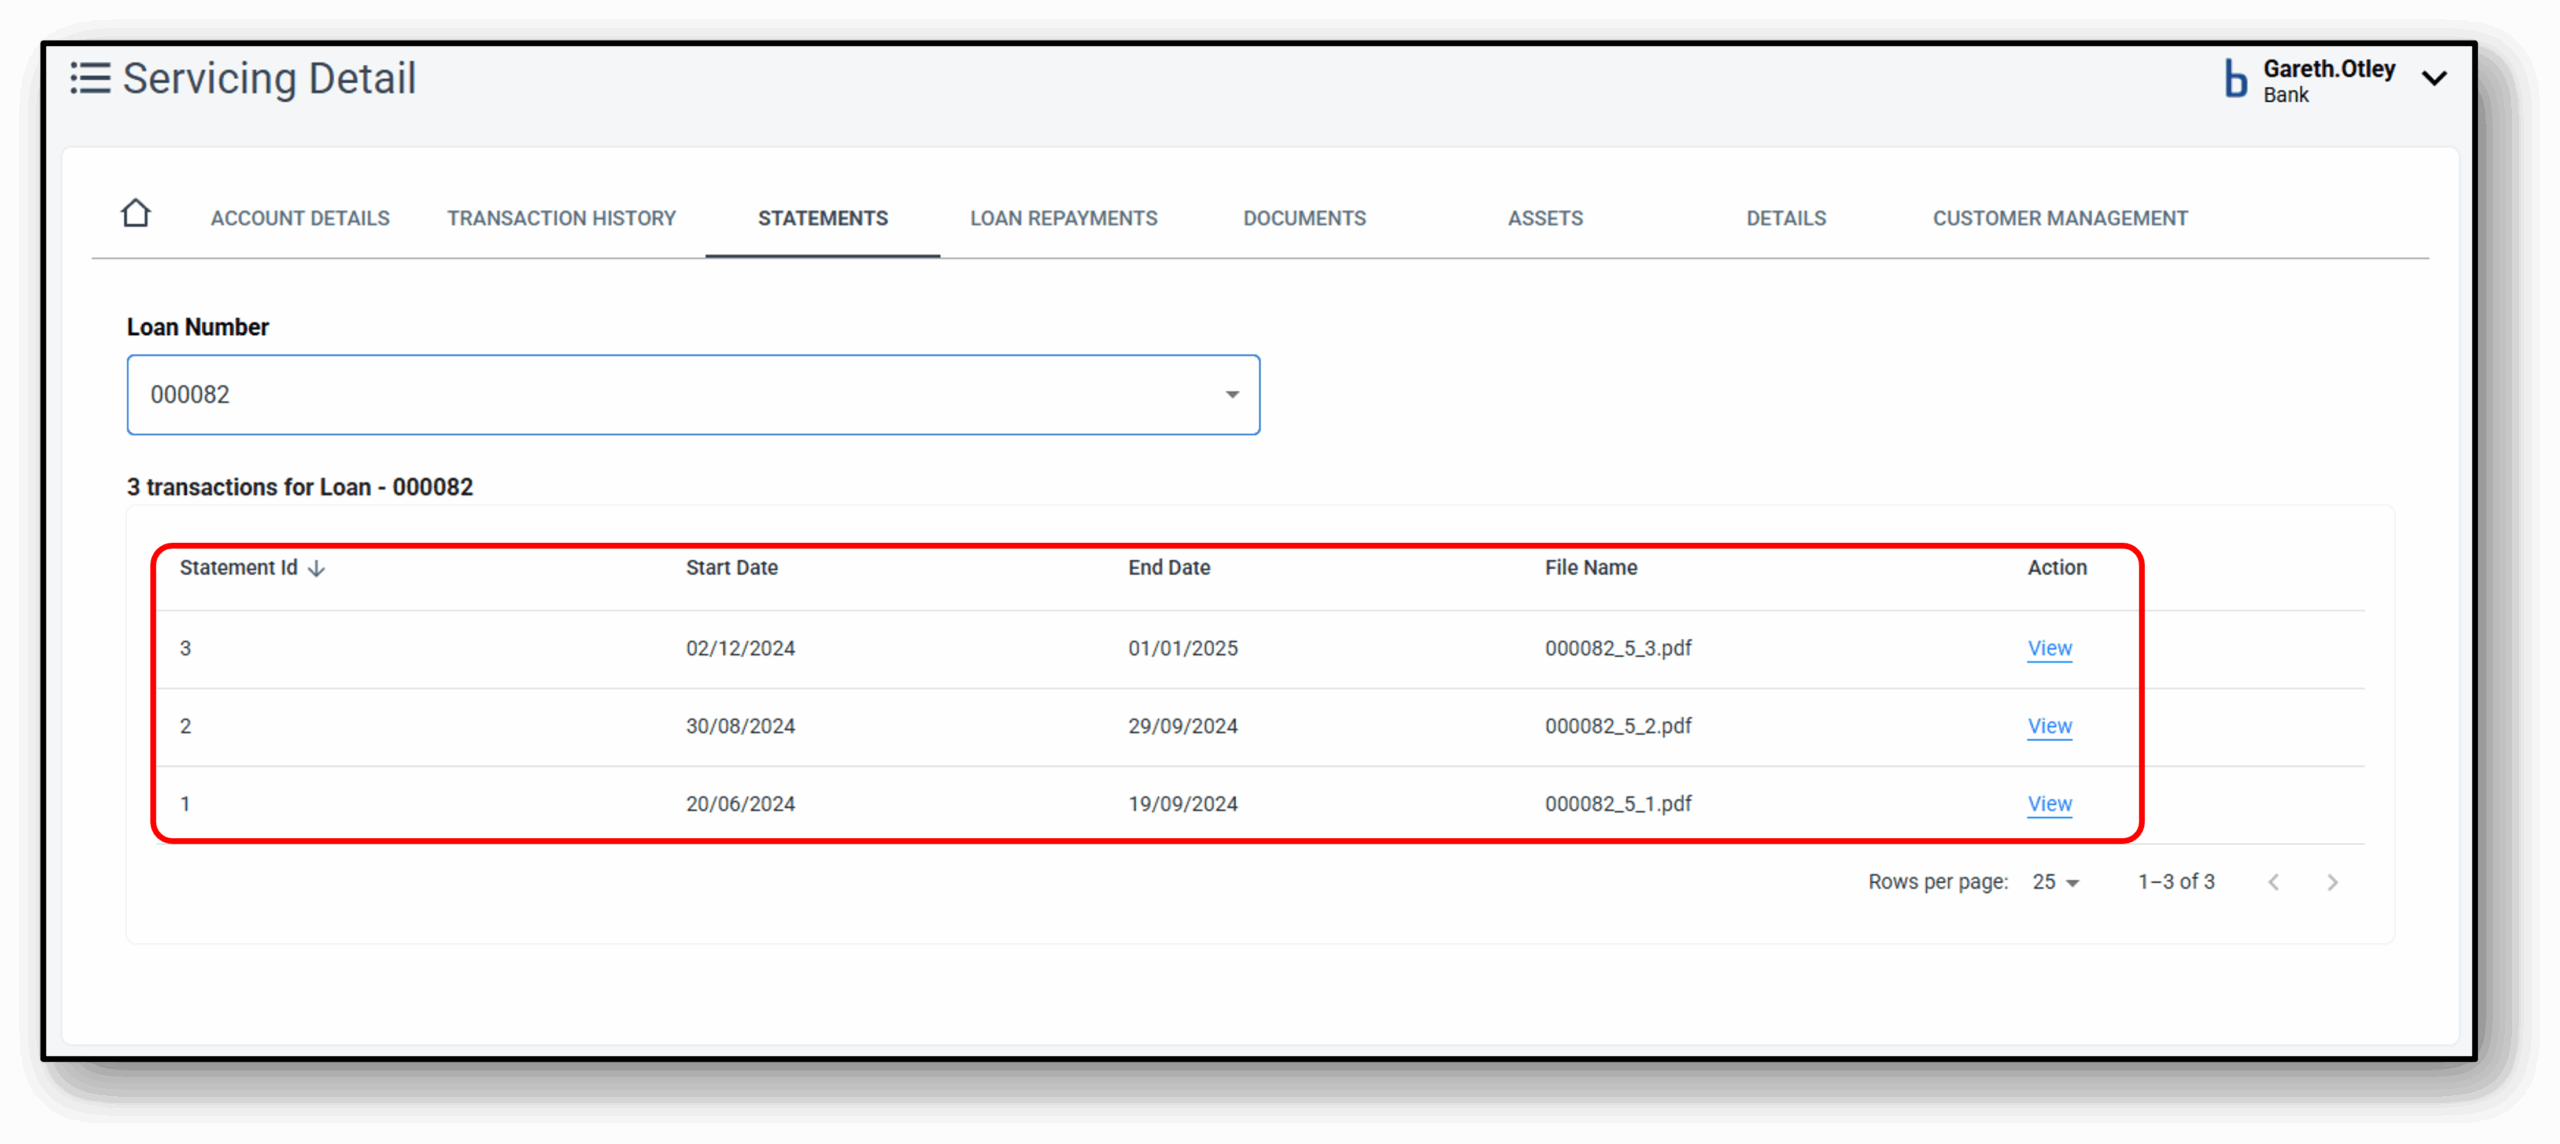Go to previous page using the left pagination arrow

[2274, 881]
